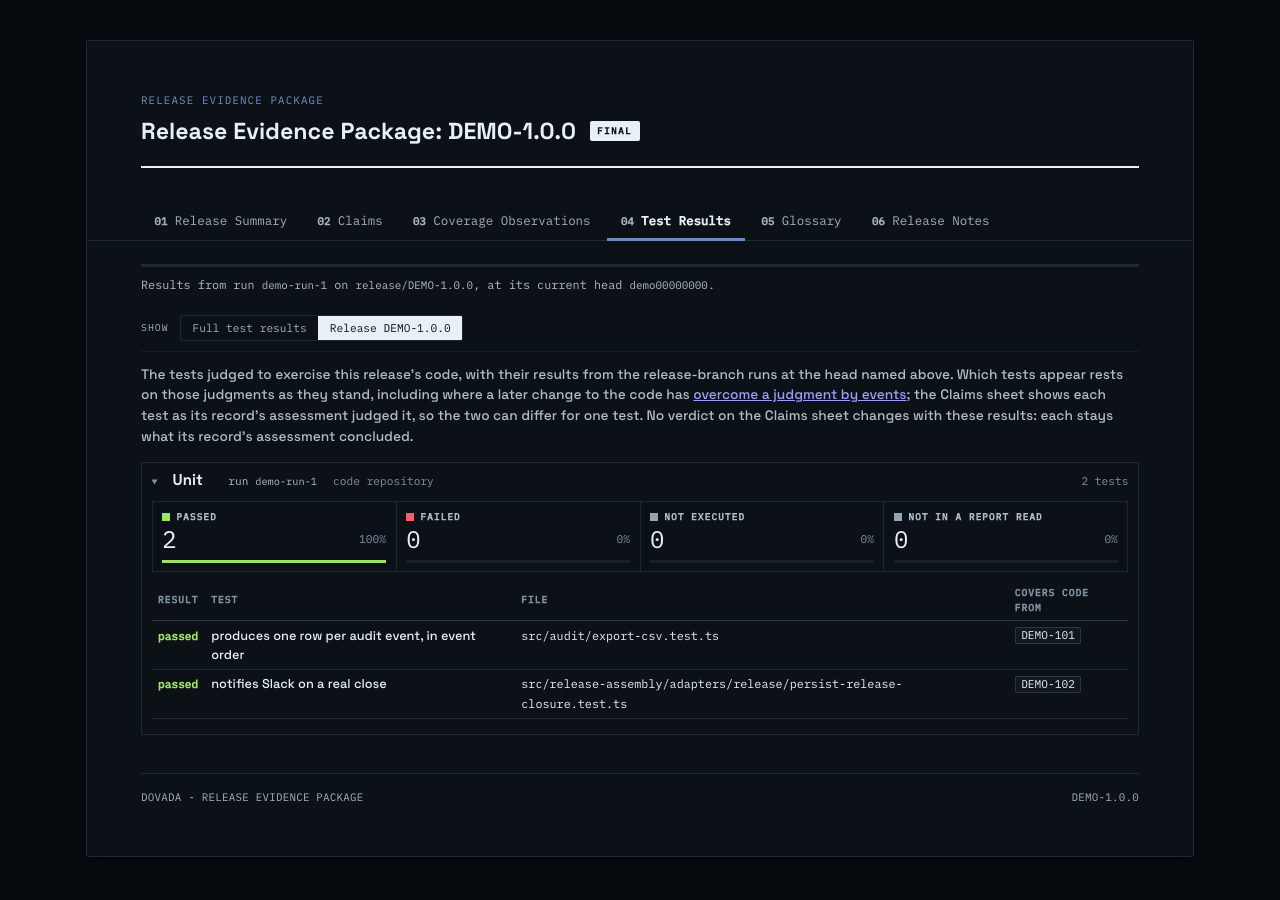Open Coverage Observations tab
1280x900 pixels.
click(501, 221)
